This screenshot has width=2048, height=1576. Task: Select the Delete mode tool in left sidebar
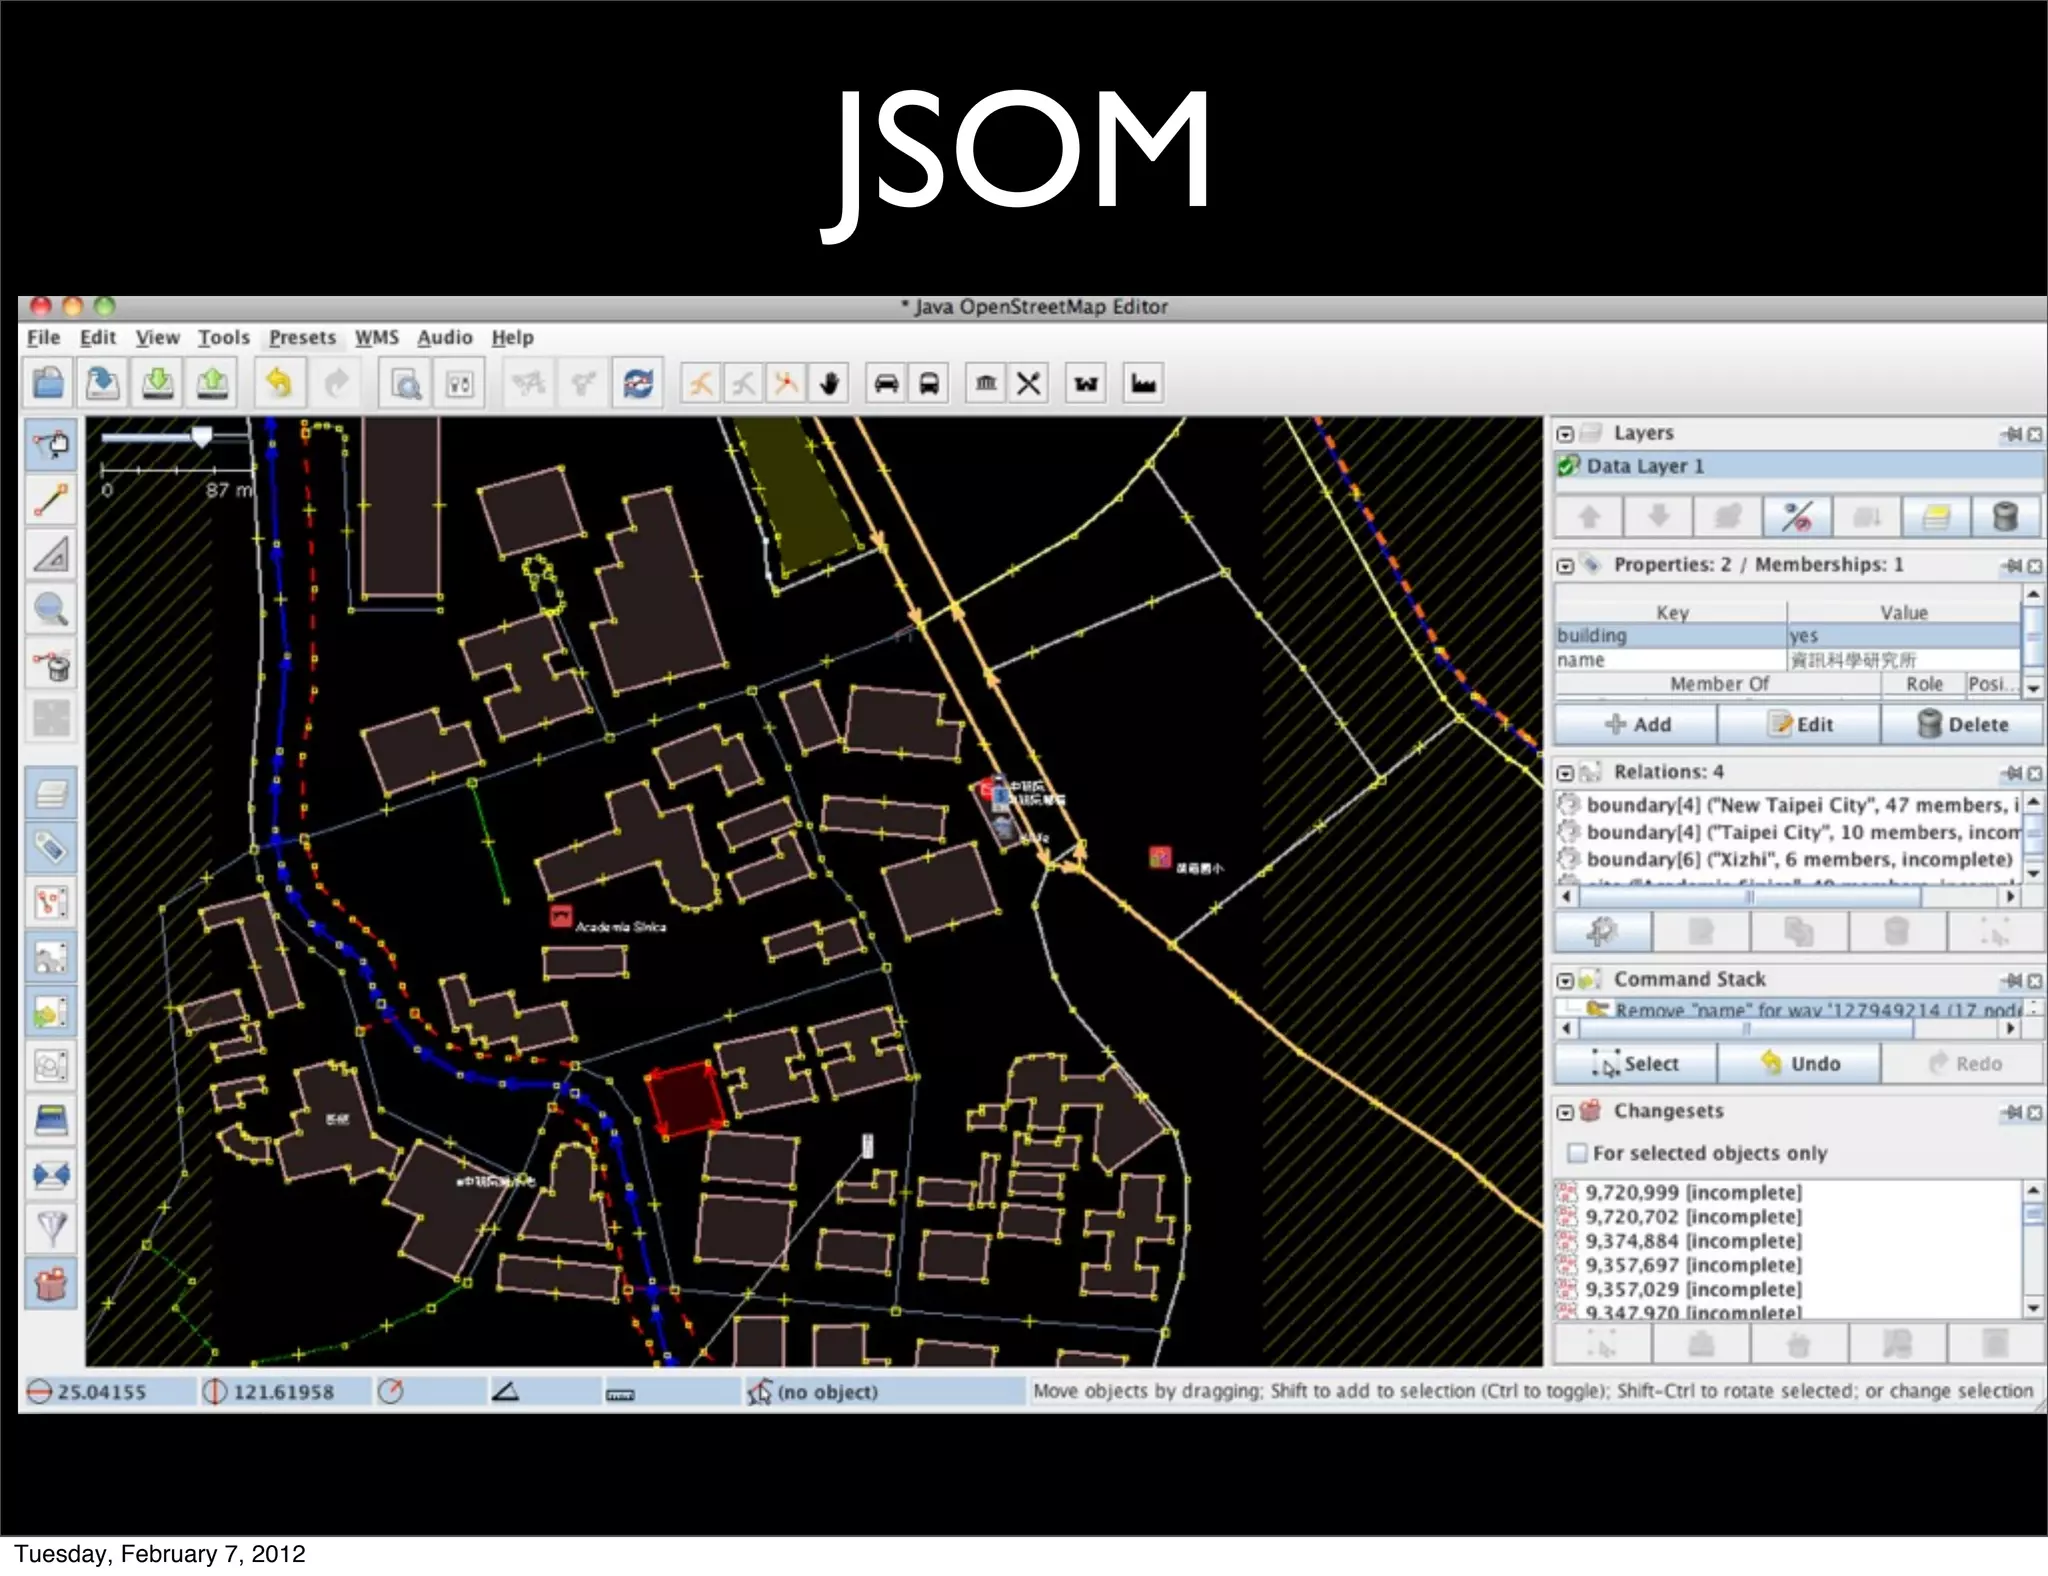51,663
